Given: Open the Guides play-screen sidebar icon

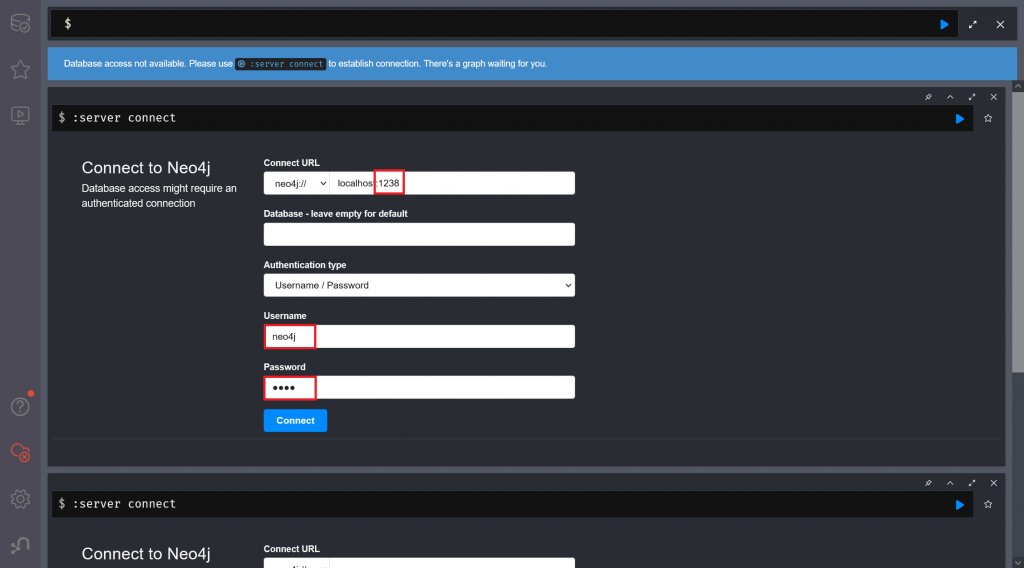Looking at the screenshot, I should pyautogui.click(x=20, y=116).
